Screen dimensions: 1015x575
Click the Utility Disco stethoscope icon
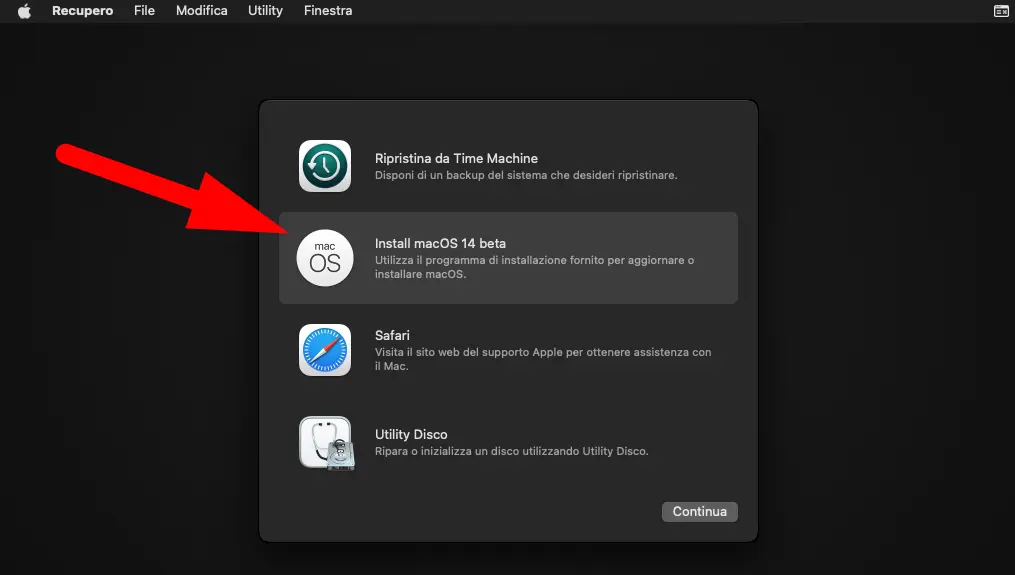click(326, 443)
